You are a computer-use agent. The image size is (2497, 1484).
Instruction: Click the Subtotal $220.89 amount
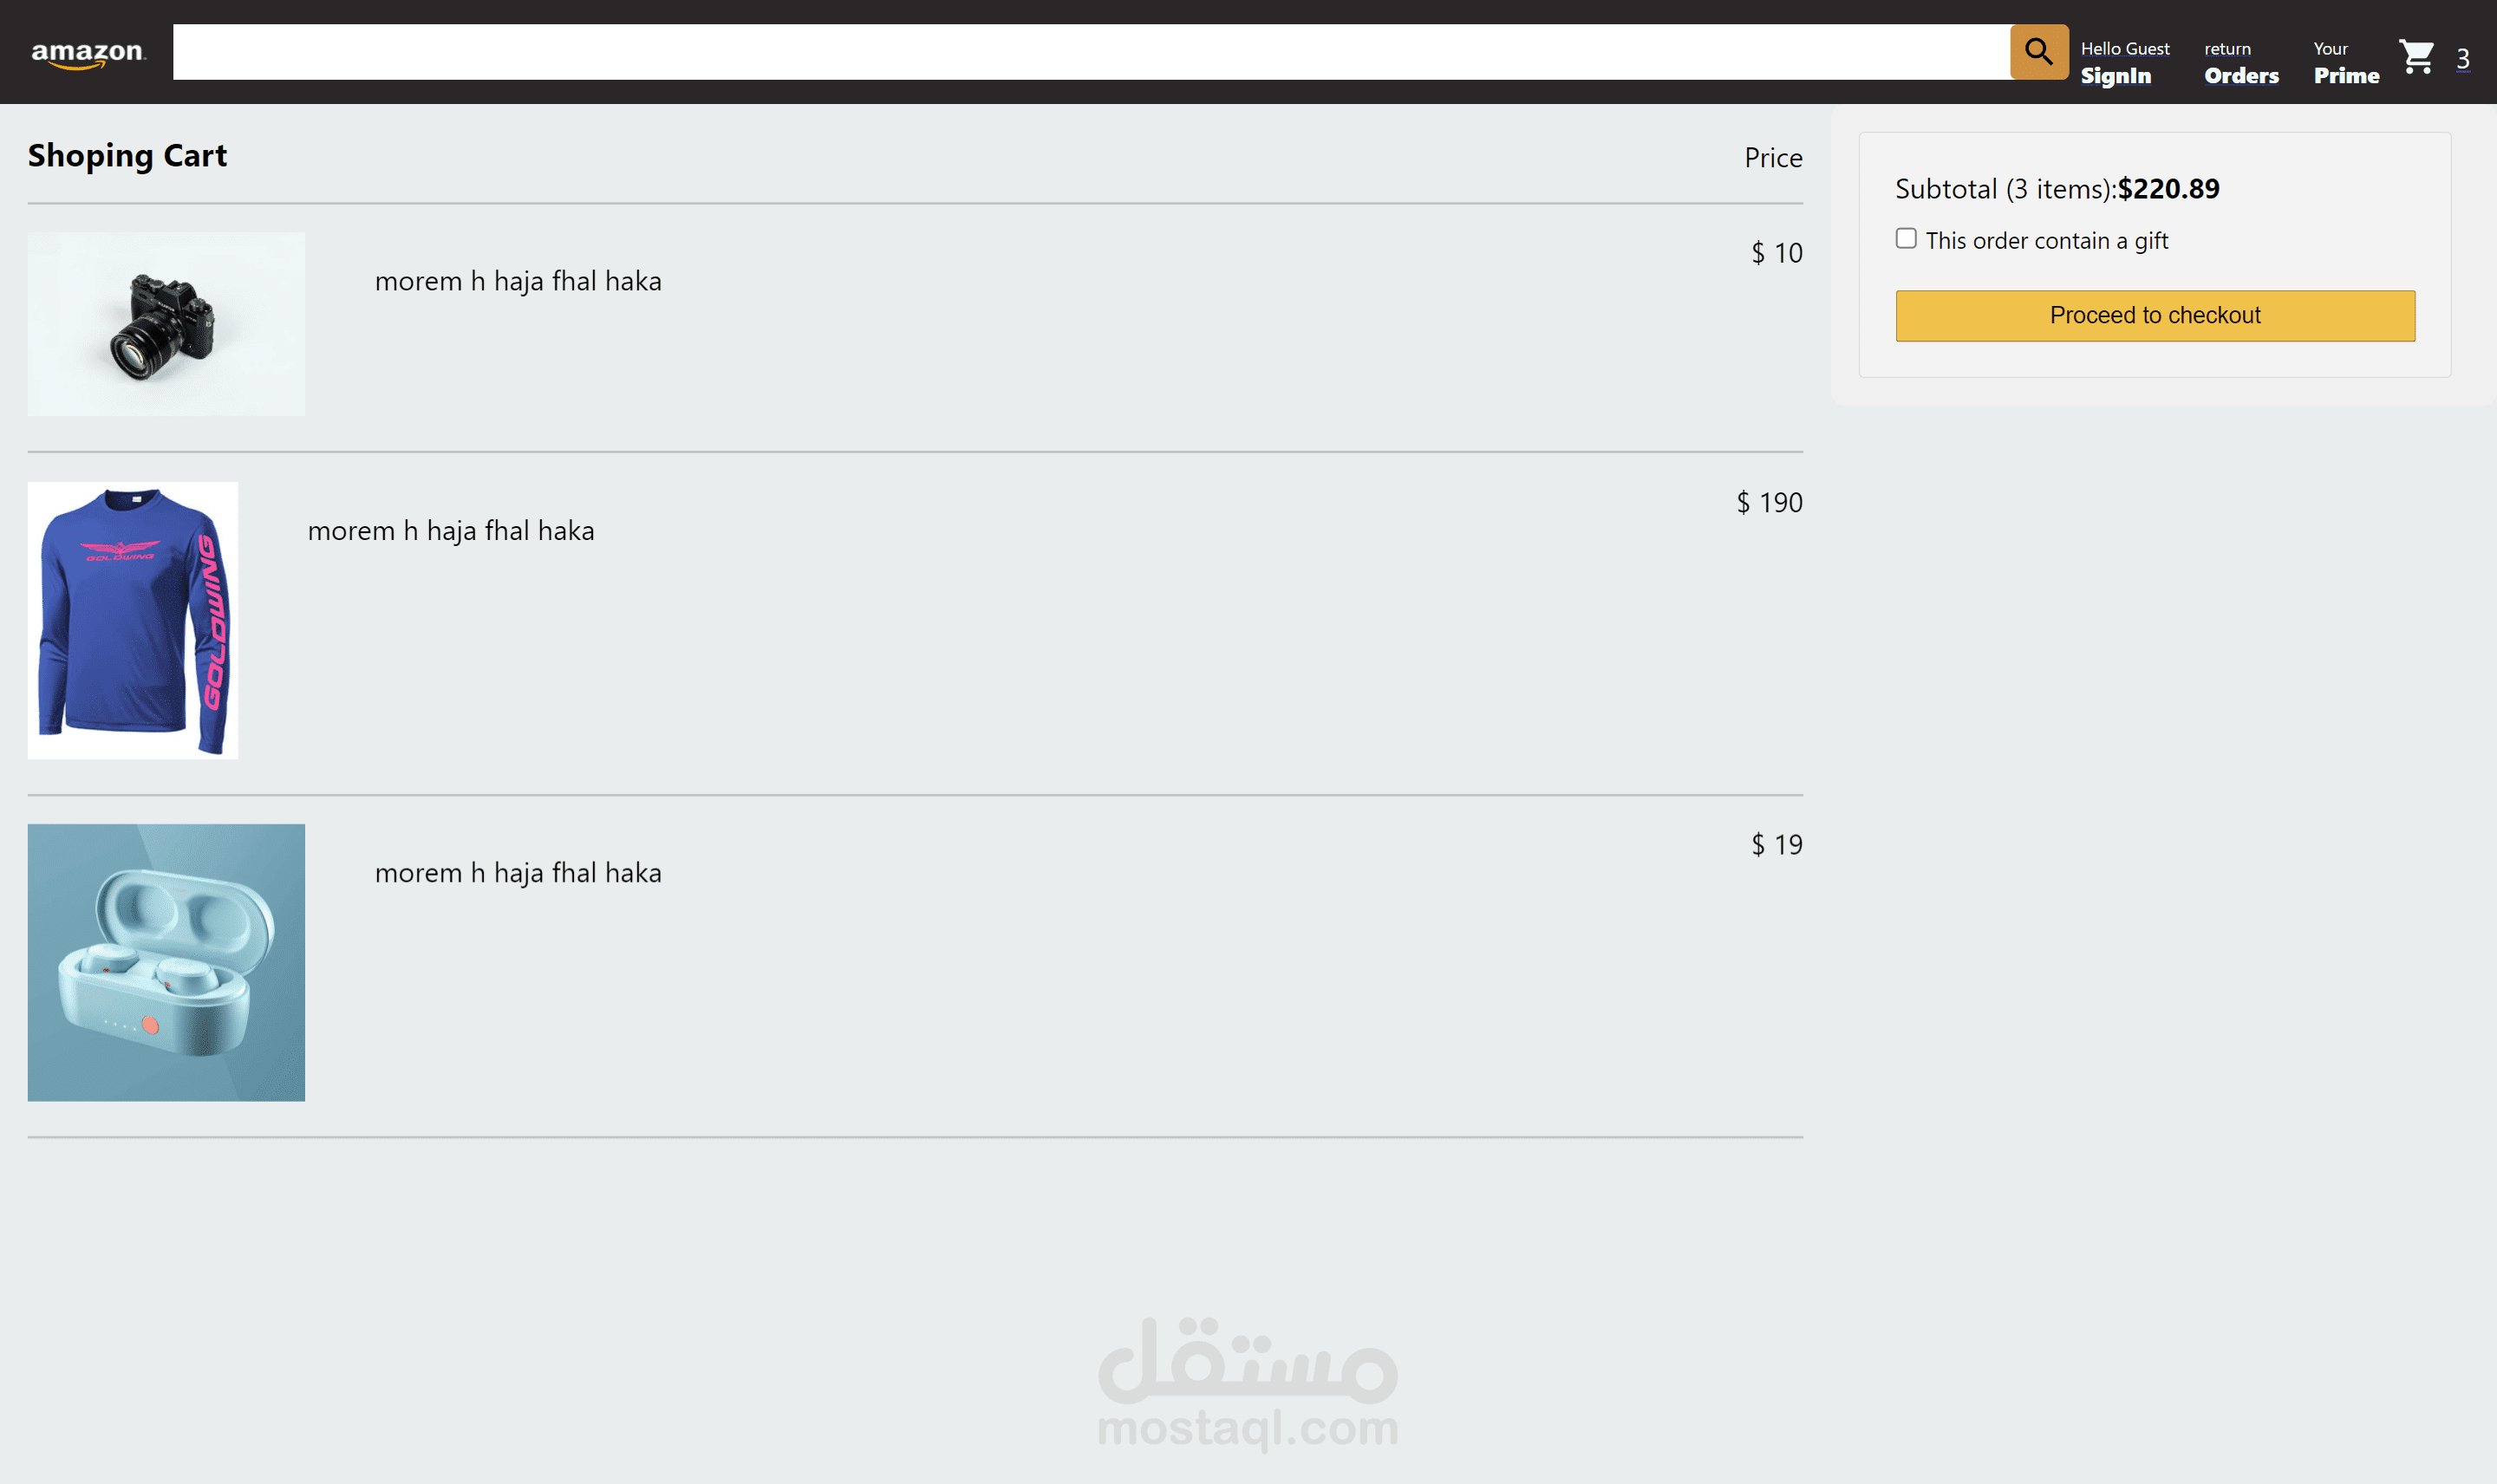point(2168,189)
